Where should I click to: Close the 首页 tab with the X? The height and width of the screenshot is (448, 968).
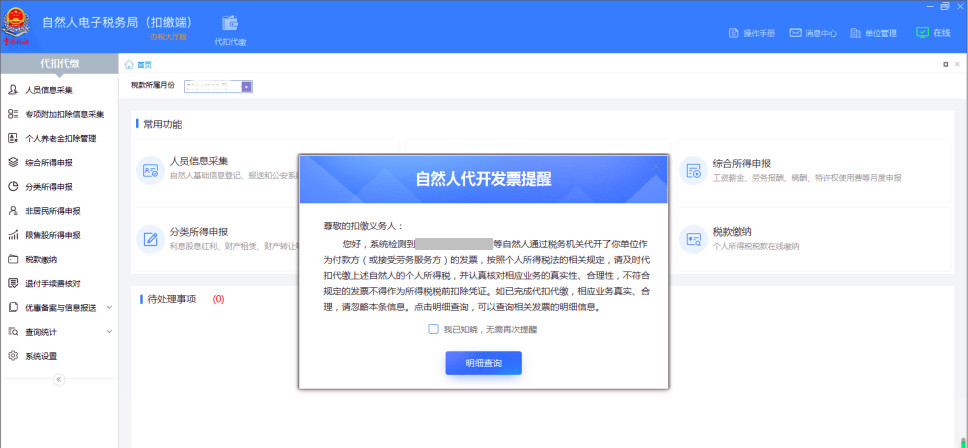point(957,64)
